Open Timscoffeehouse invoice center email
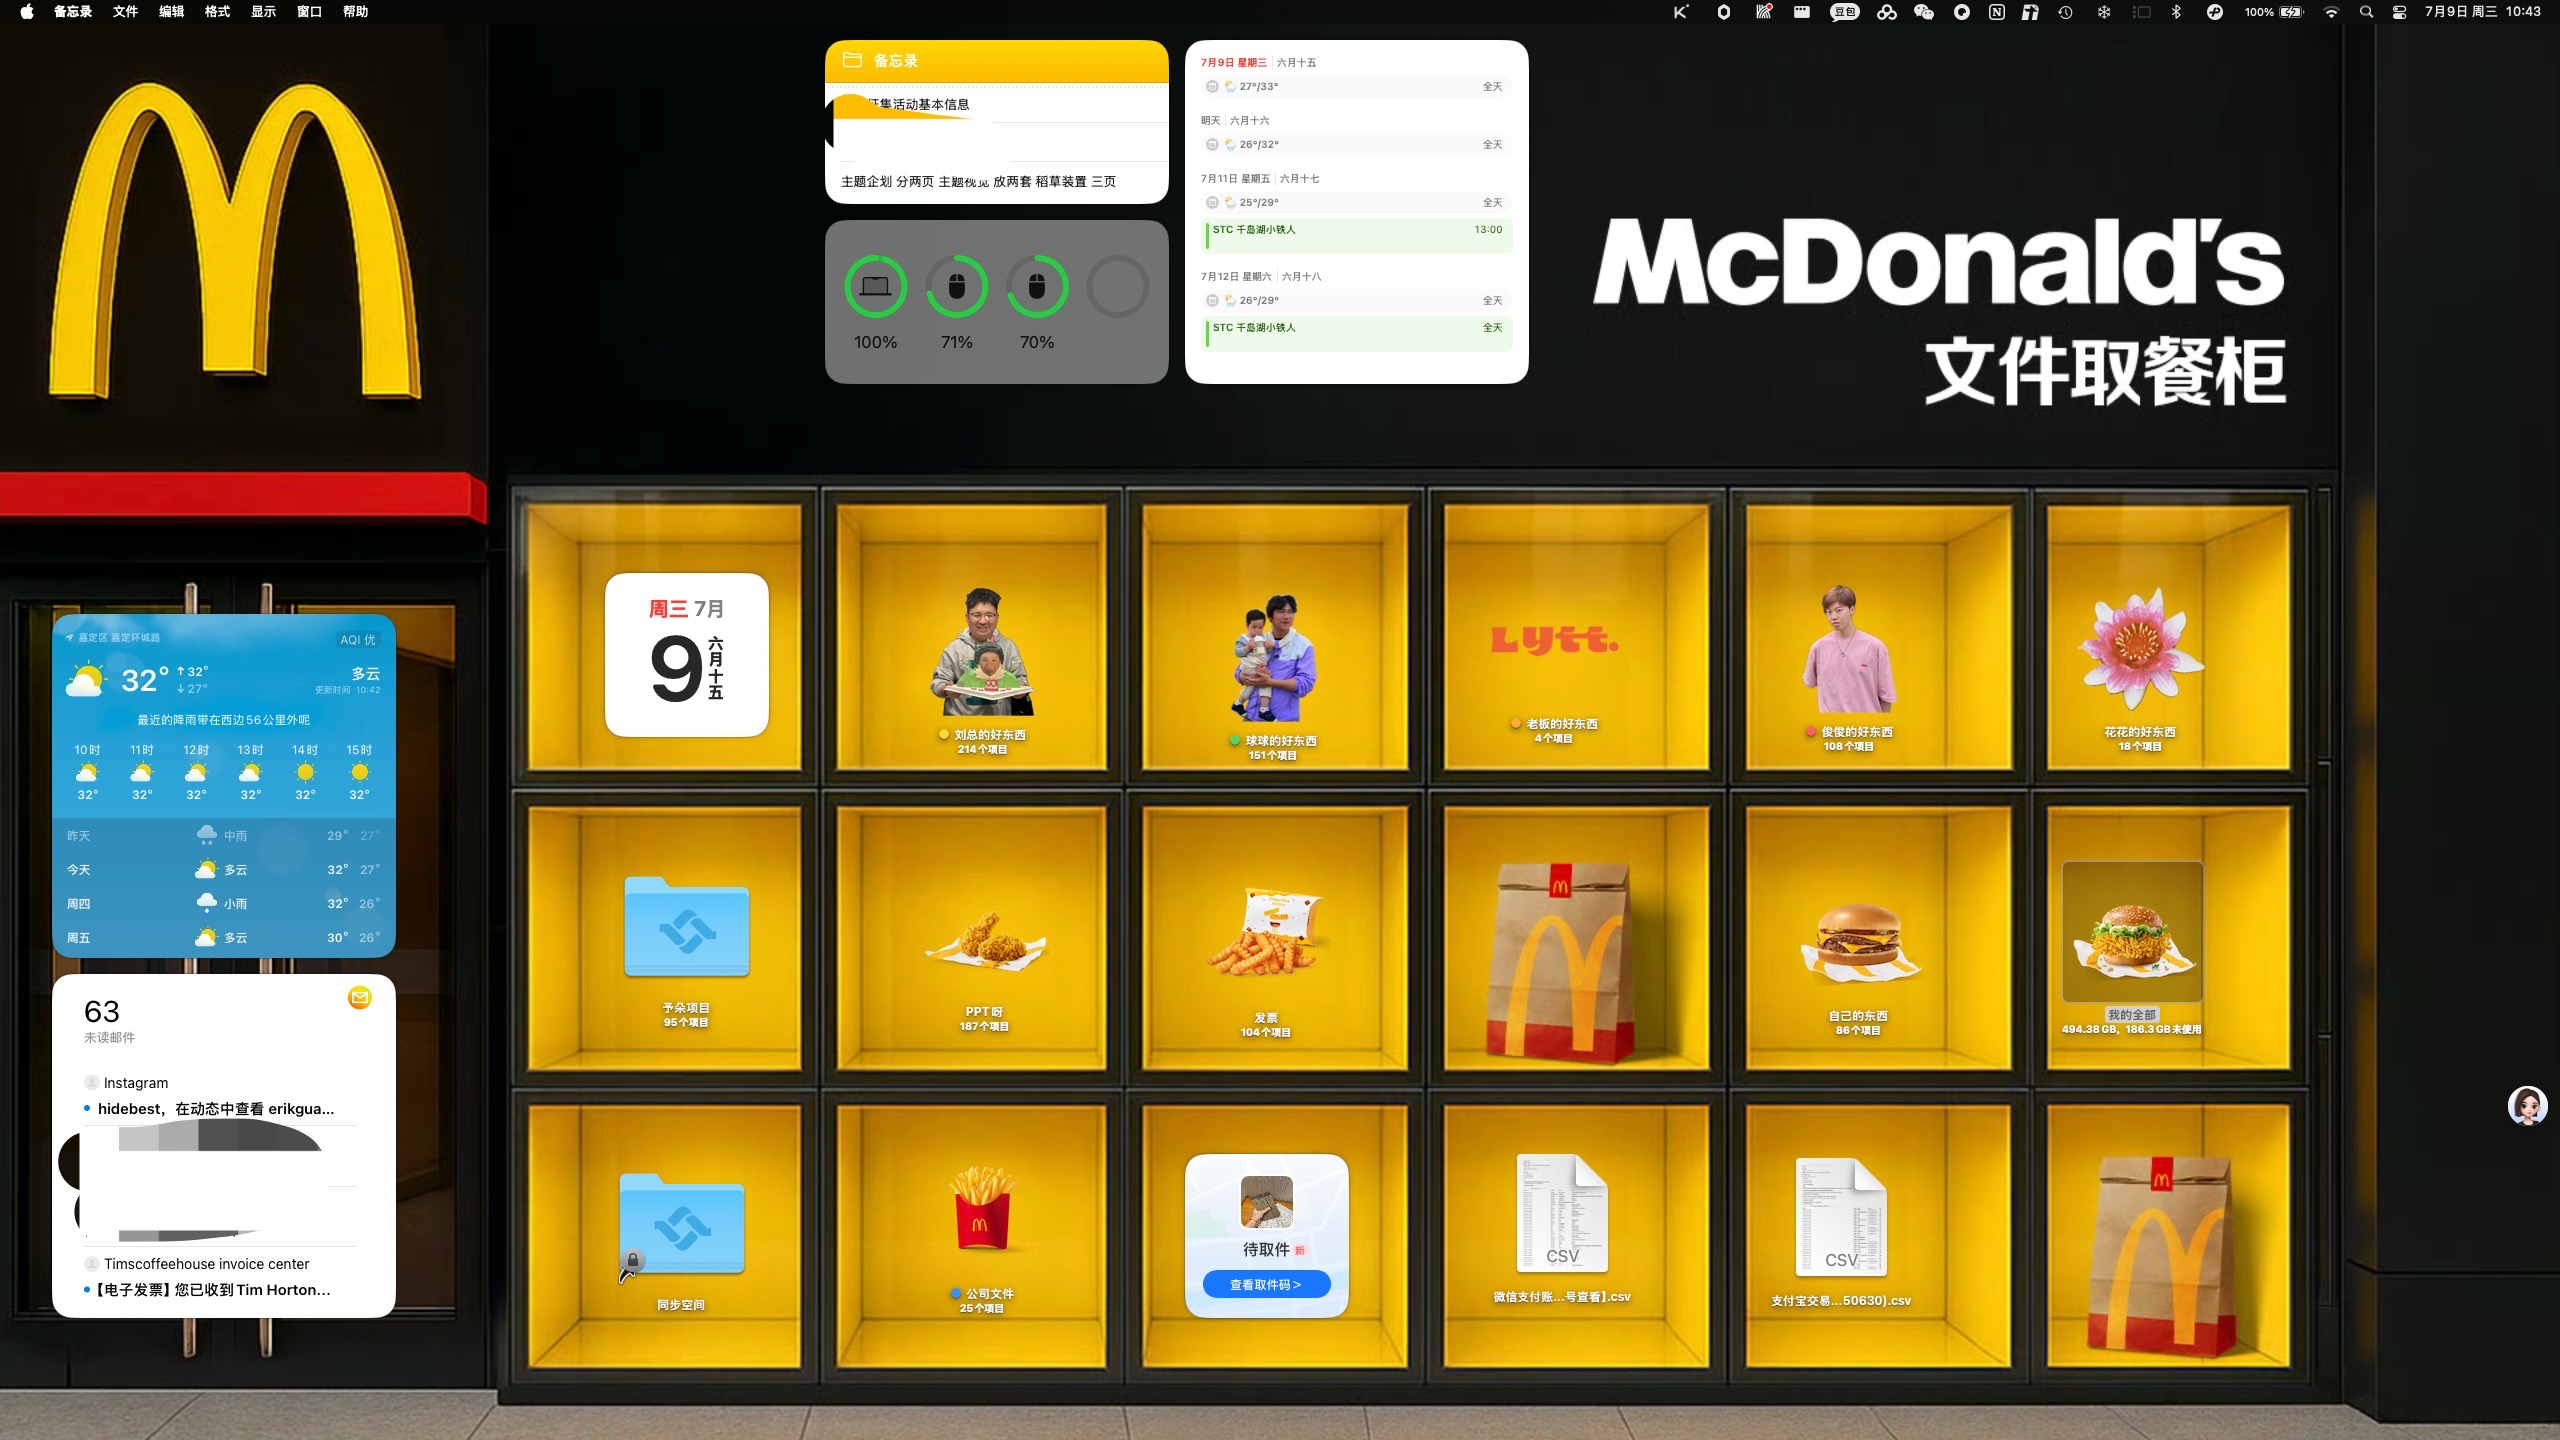2560x1440 pixels. click(219, 1277)
